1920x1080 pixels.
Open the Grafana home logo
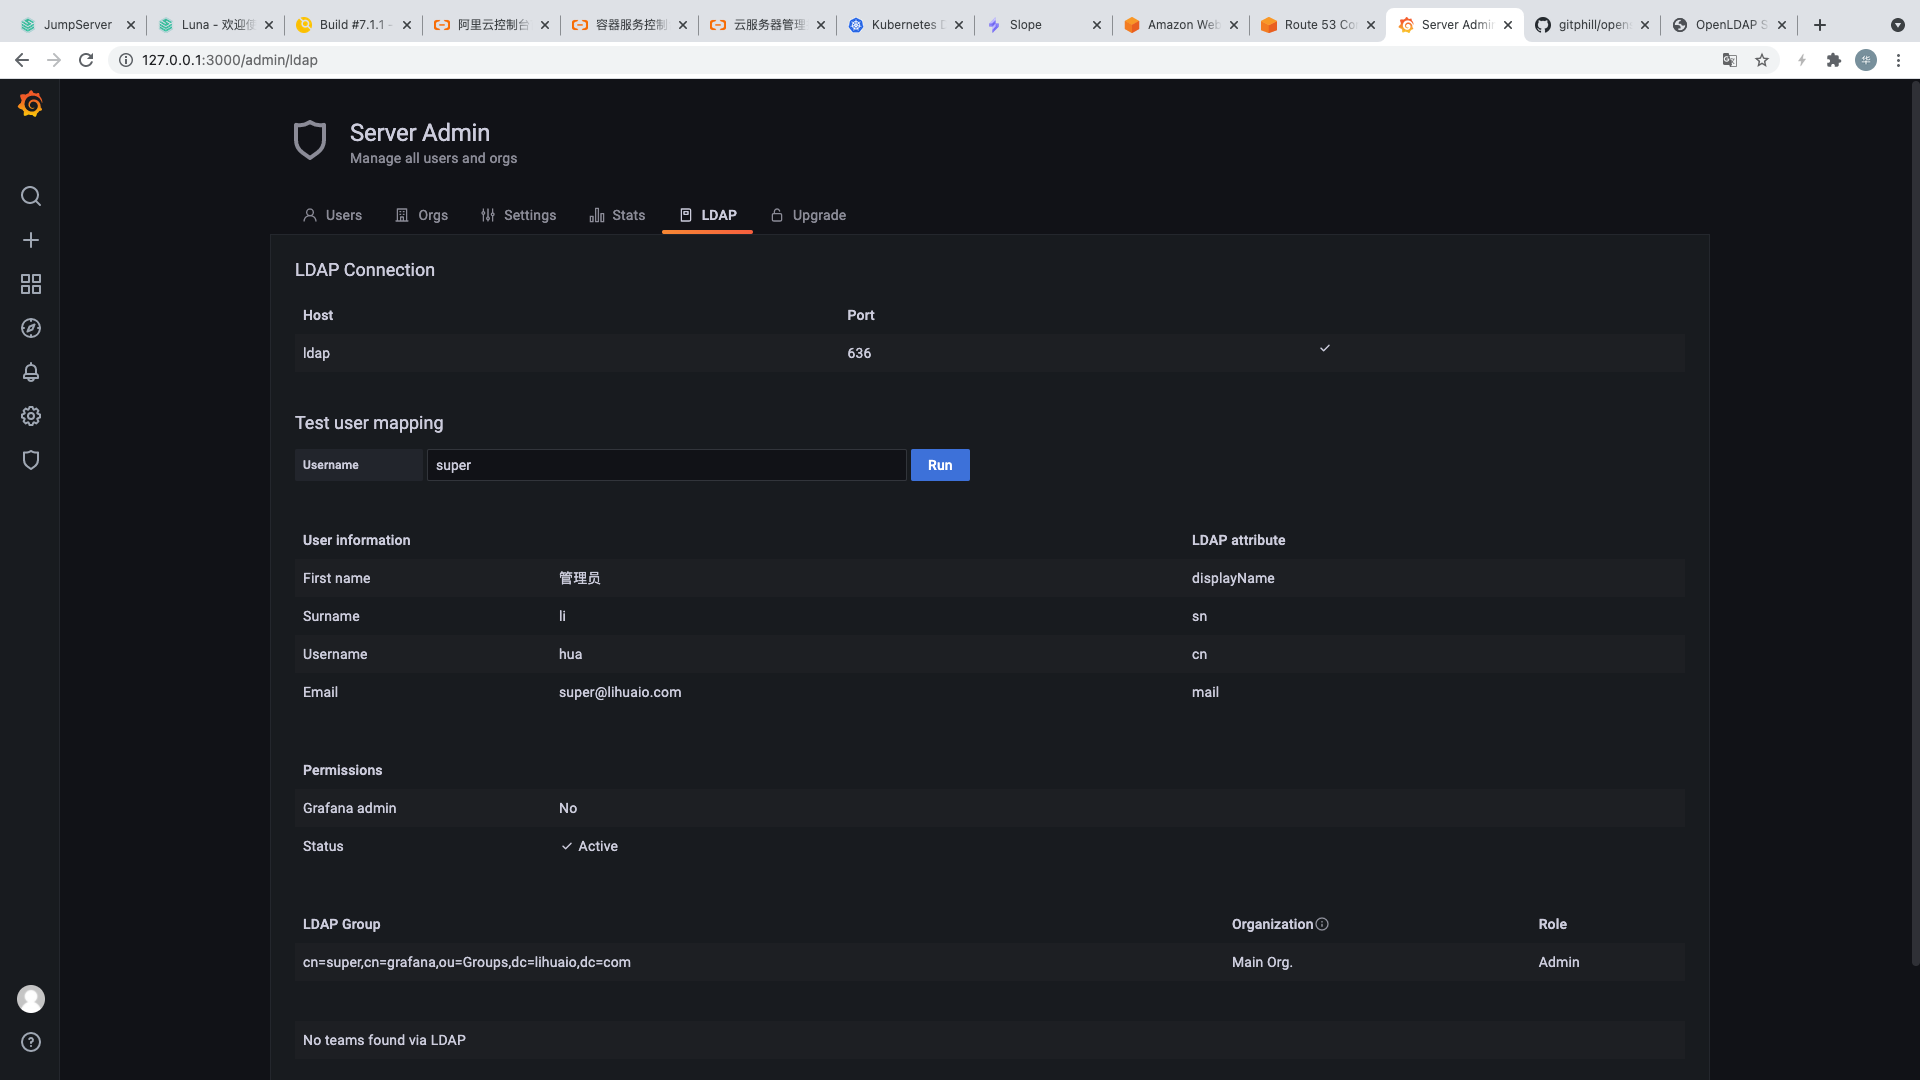coord(30,104)
